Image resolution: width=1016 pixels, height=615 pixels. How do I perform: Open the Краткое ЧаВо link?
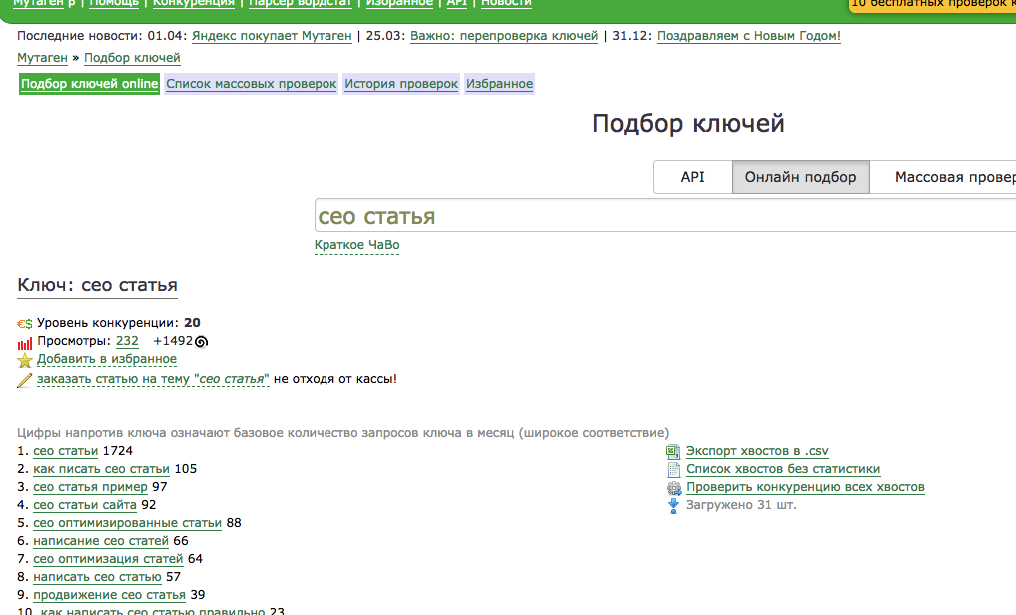356,245
